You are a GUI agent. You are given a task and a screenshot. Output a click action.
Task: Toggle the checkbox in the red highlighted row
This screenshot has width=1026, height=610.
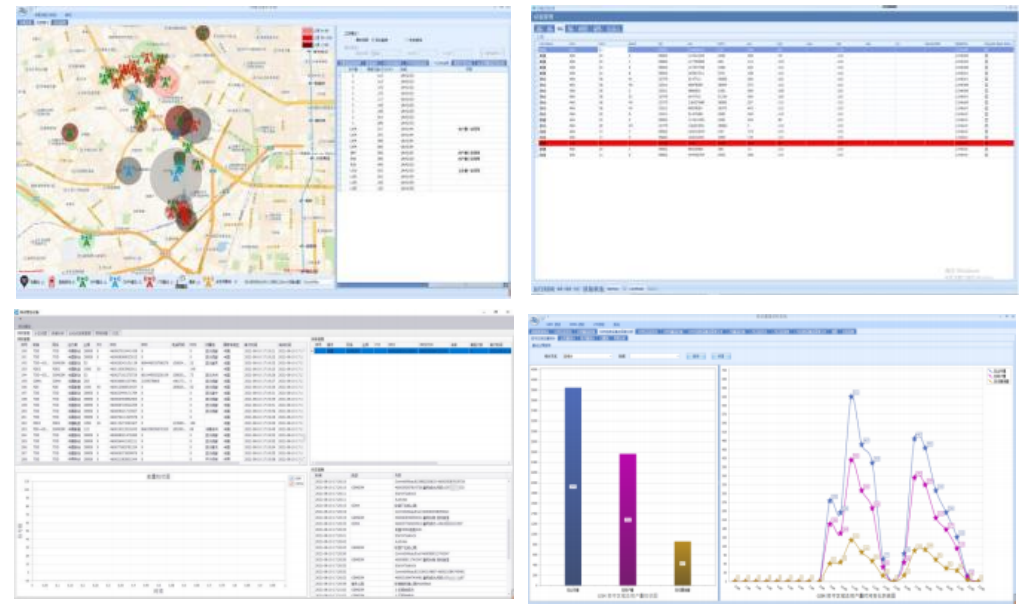pos(988,144)
